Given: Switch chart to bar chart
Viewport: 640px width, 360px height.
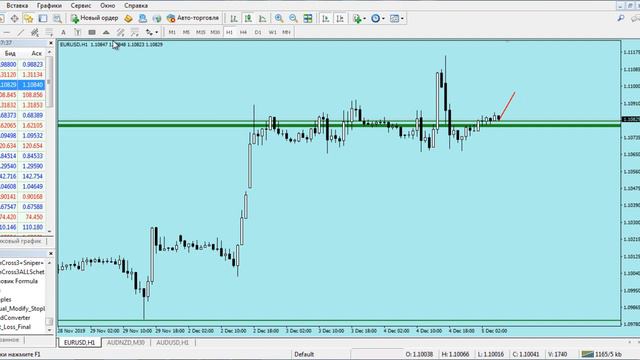Looking at the screenshot, I should [234, 18].
